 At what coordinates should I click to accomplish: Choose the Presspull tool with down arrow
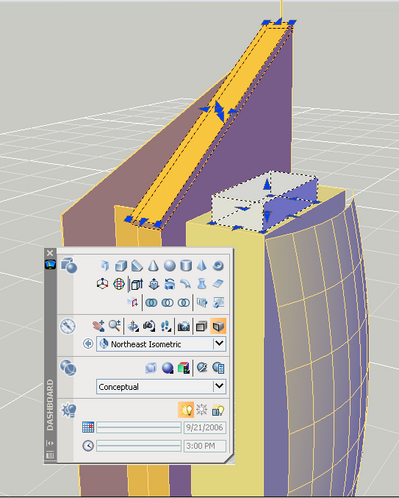pyautogui.click(x=153, y=284)
